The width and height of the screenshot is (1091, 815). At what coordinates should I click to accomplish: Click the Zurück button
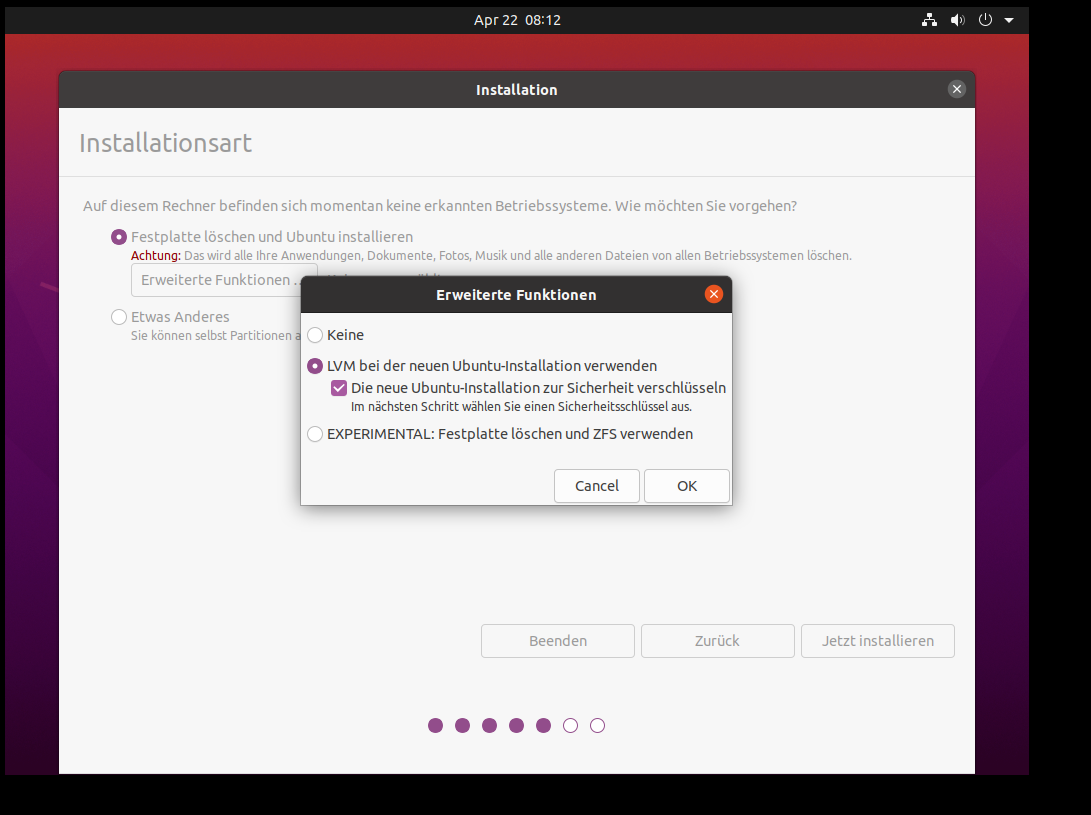tap(717, 641)
